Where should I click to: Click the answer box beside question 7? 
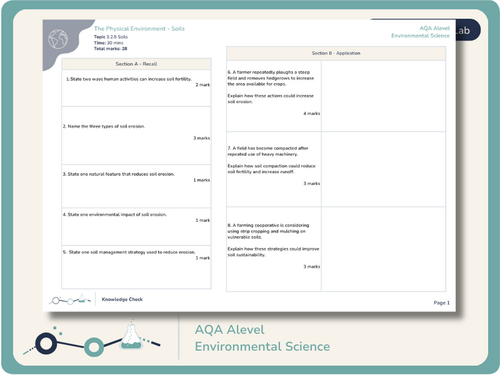[384, 169]
